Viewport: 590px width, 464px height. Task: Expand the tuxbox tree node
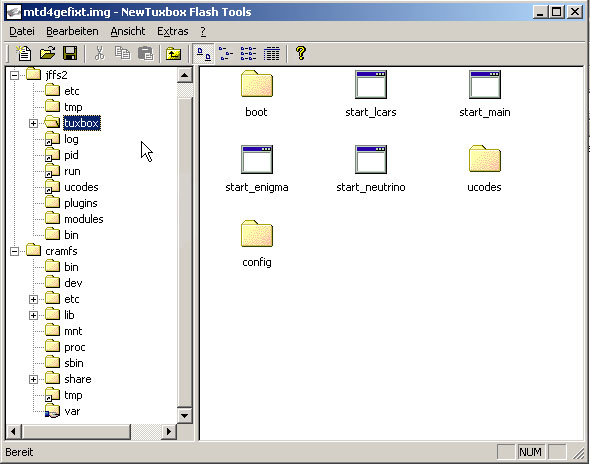(x=33, y=123)
